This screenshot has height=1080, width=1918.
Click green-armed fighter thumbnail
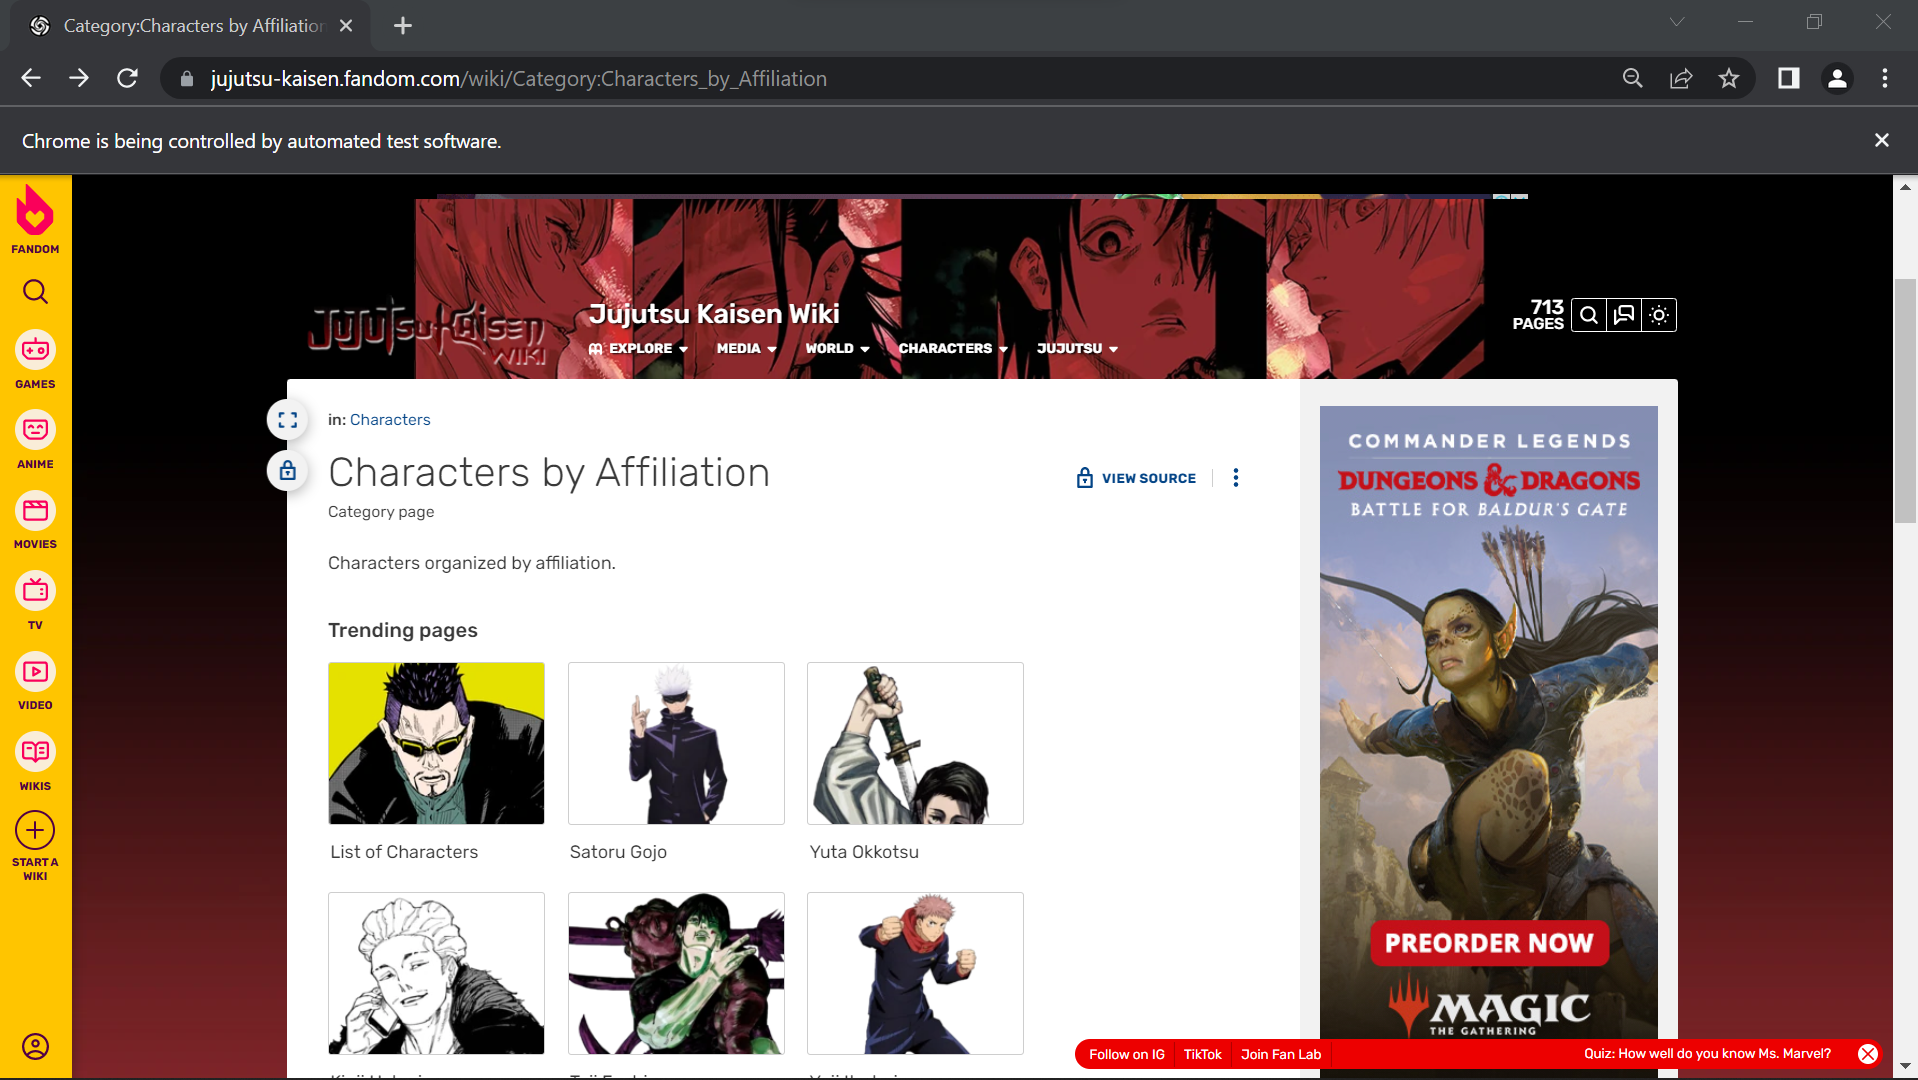(676, 973)
